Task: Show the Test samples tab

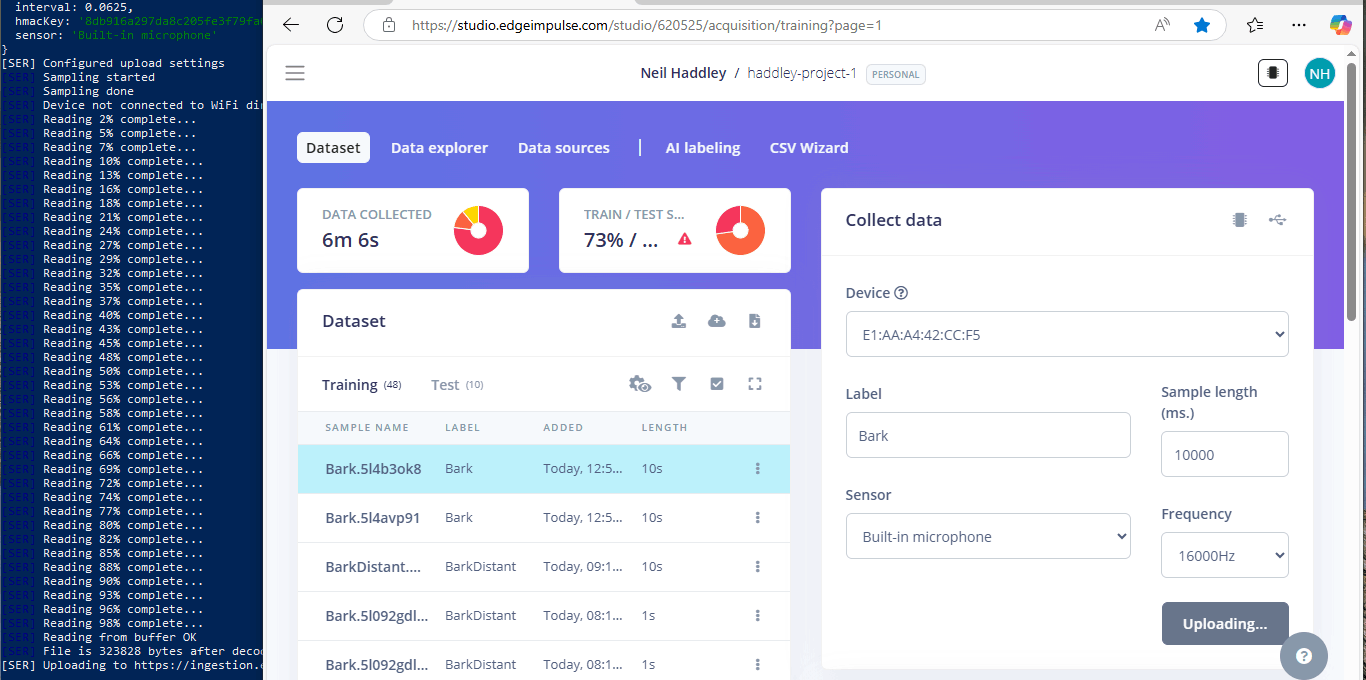Action: (x=457, y=385)
